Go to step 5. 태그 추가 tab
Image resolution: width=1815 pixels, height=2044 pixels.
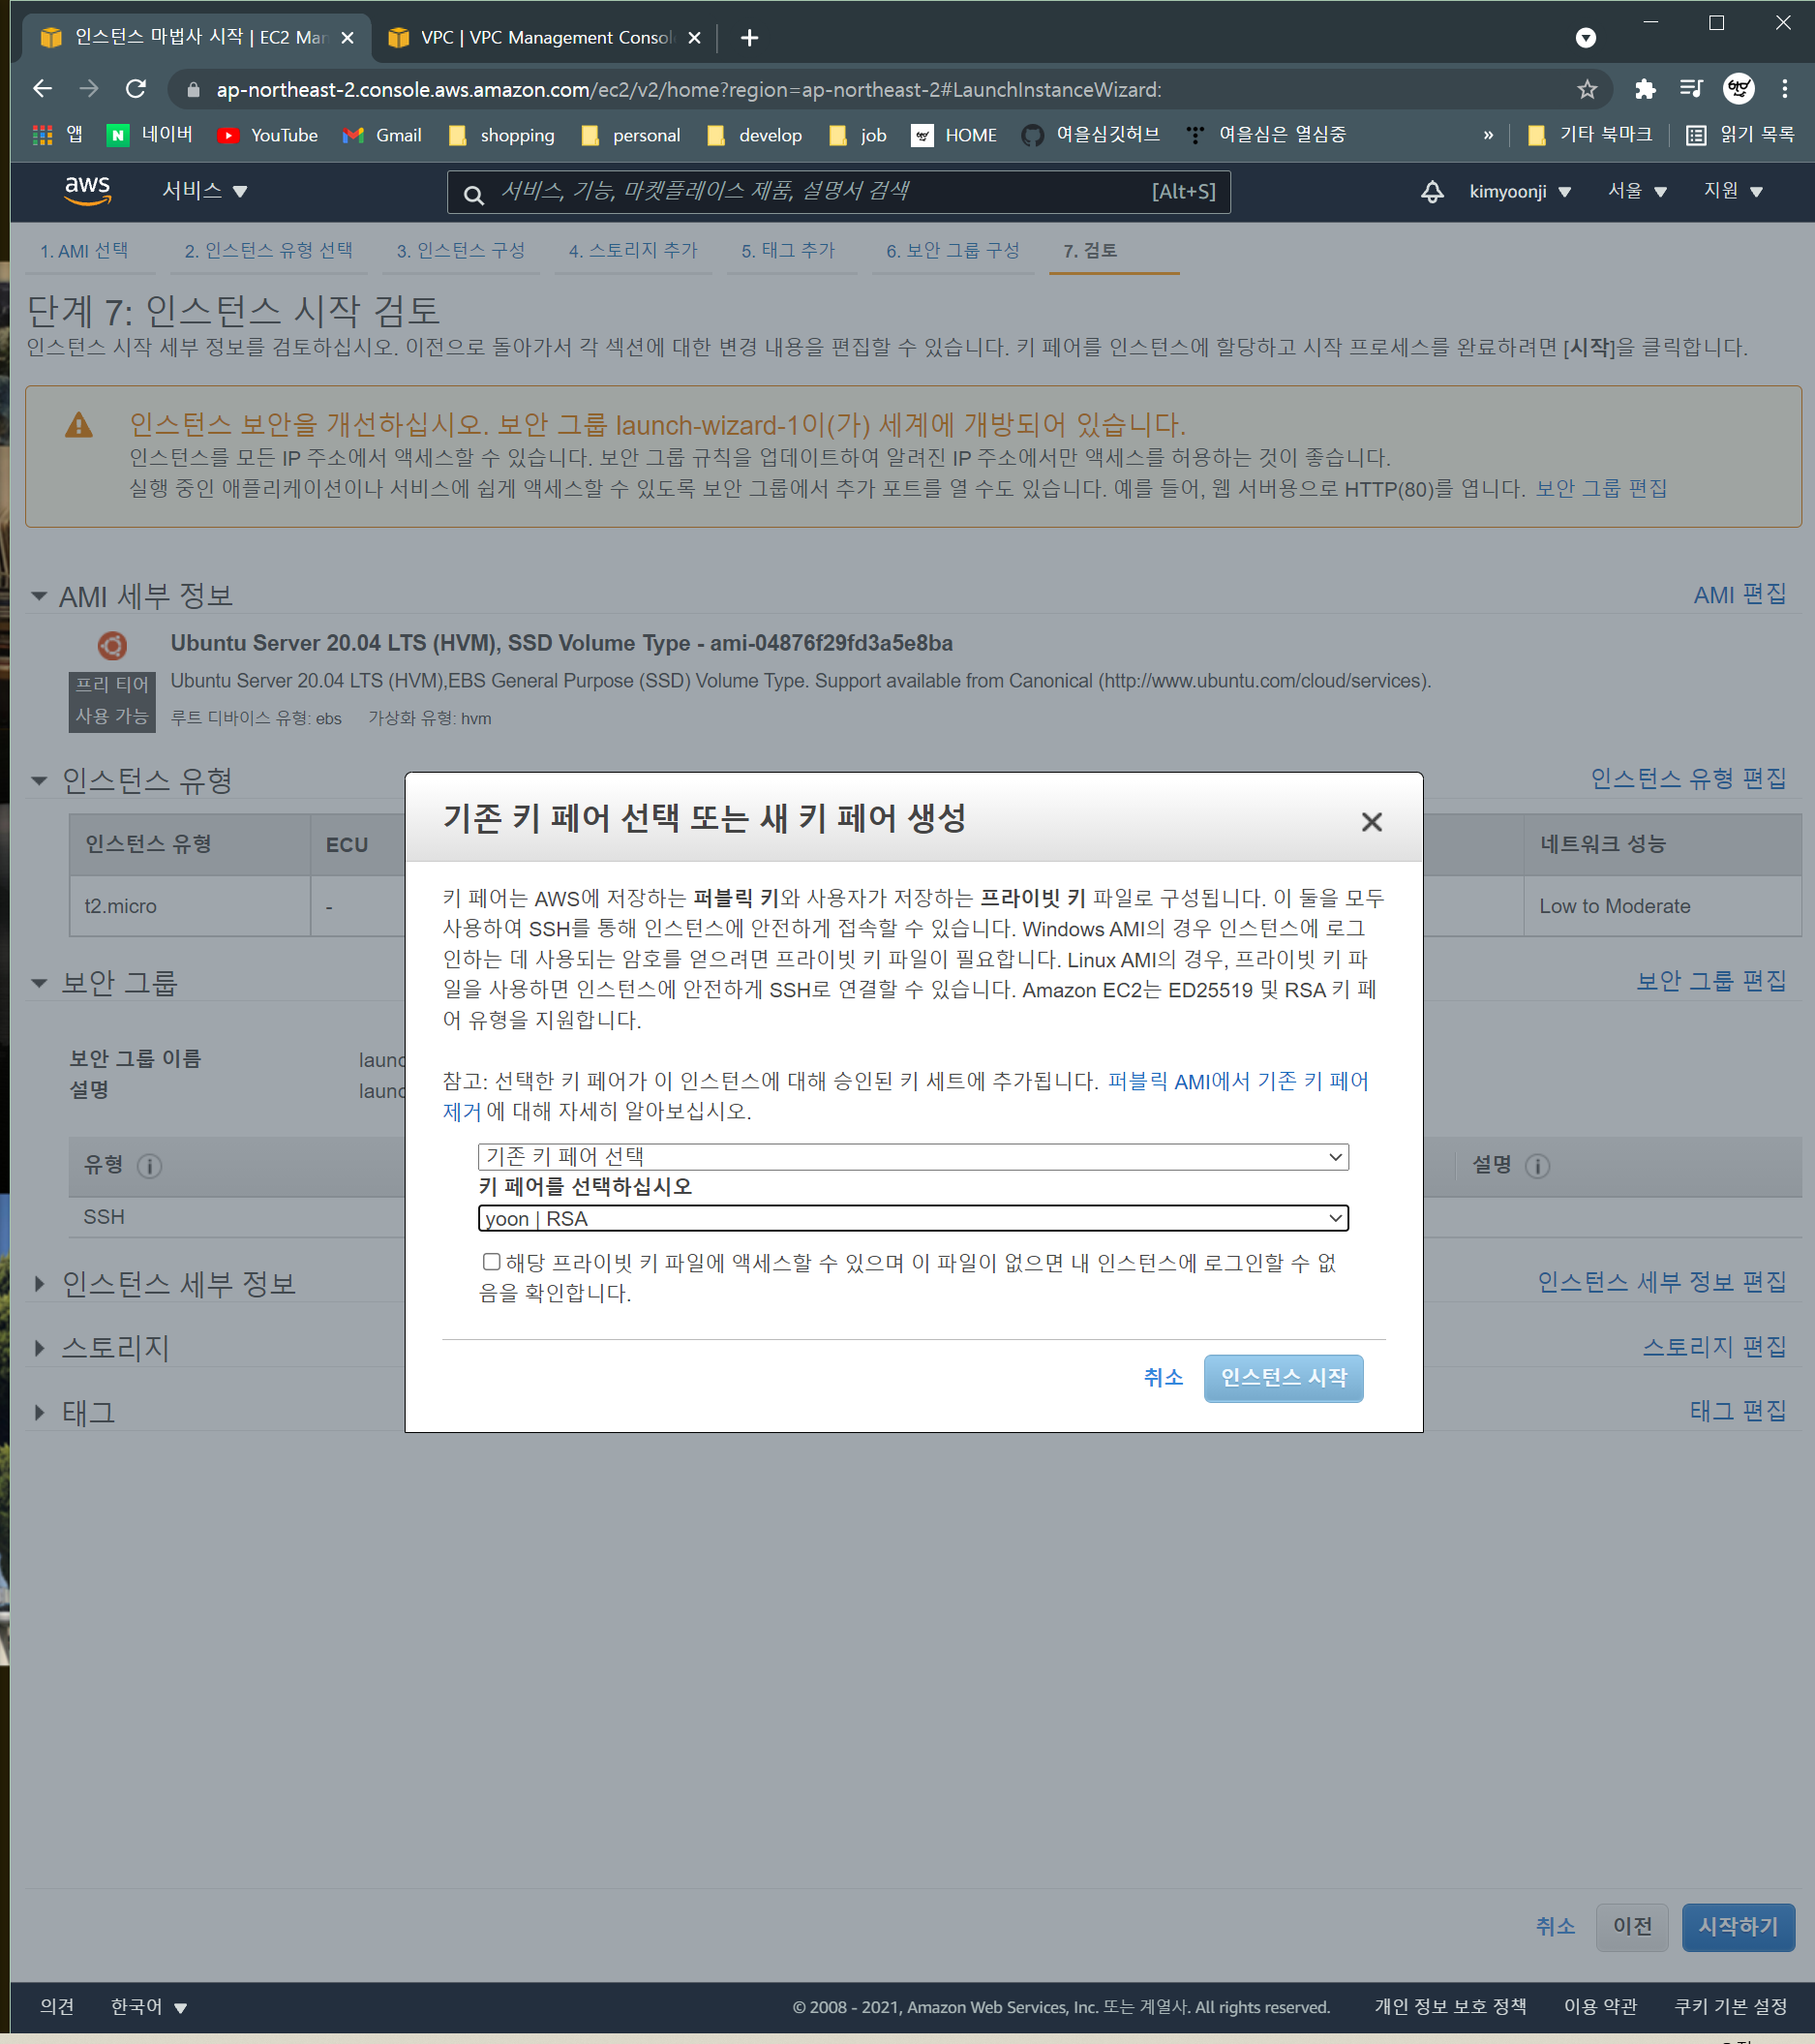point(788,251)
